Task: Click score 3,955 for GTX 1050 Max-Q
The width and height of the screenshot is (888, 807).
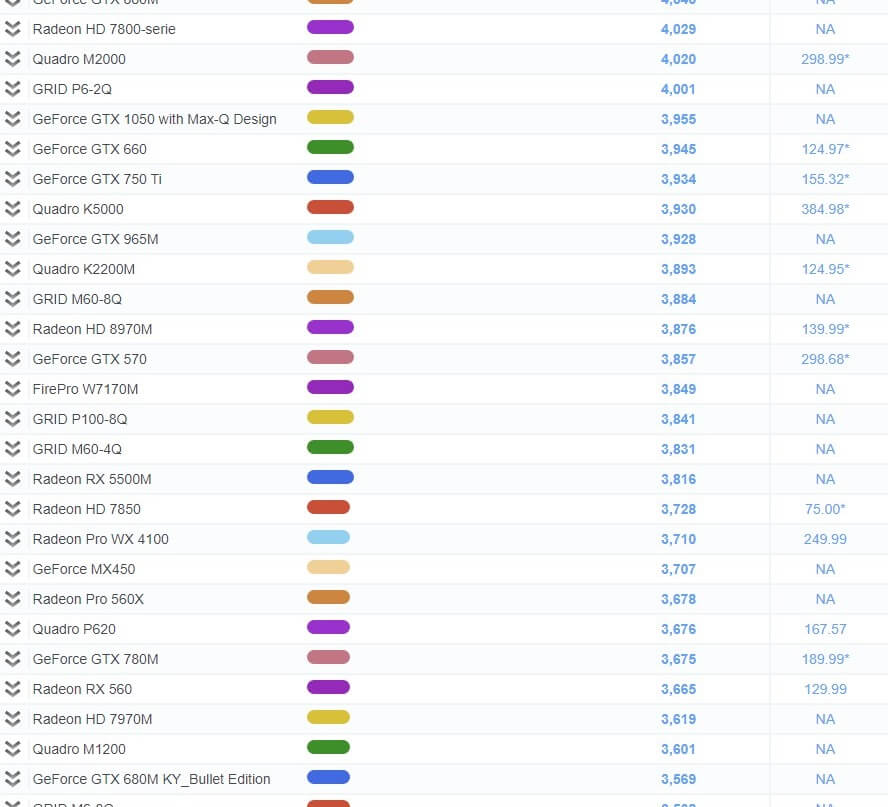Action: click(x=678, y=119)
